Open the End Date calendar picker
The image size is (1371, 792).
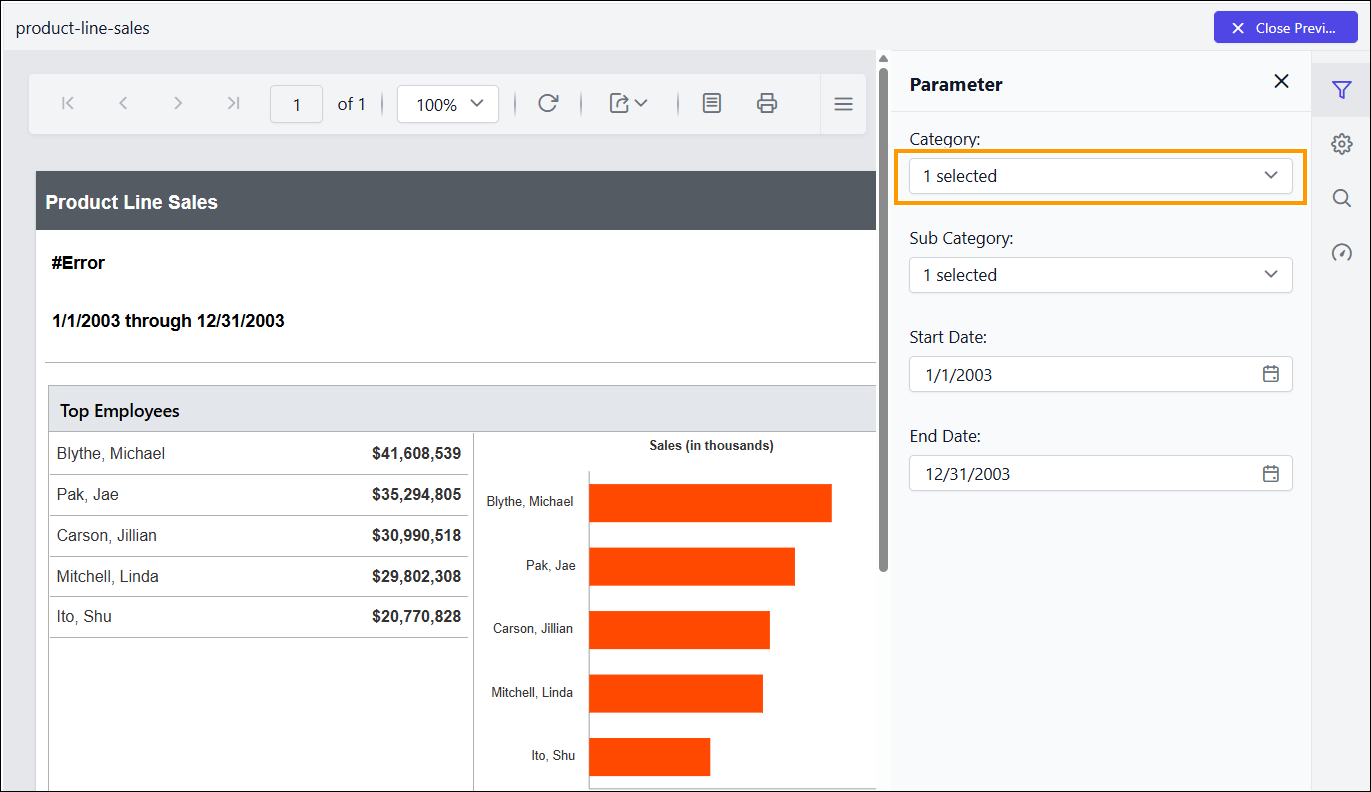[x=1270, y=472]
